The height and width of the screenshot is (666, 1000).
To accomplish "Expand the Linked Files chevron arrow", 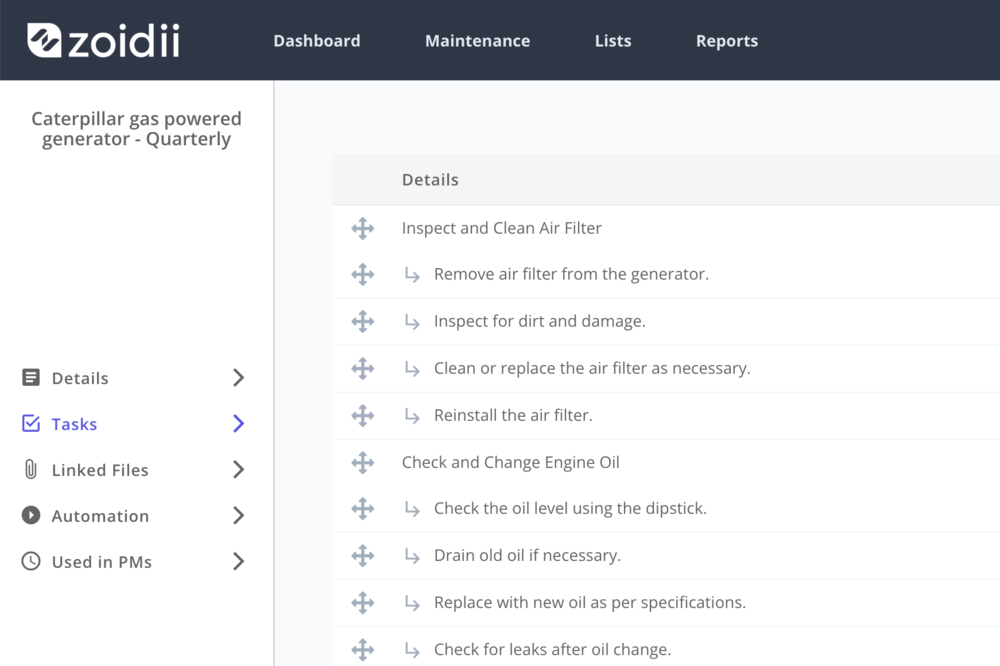I will tap(239, 470).
